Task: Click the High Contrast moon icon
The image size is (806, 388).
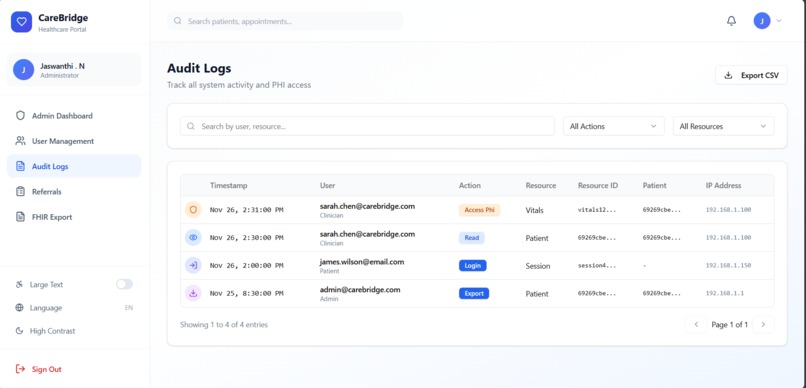Action: click(x=20, y=331)
